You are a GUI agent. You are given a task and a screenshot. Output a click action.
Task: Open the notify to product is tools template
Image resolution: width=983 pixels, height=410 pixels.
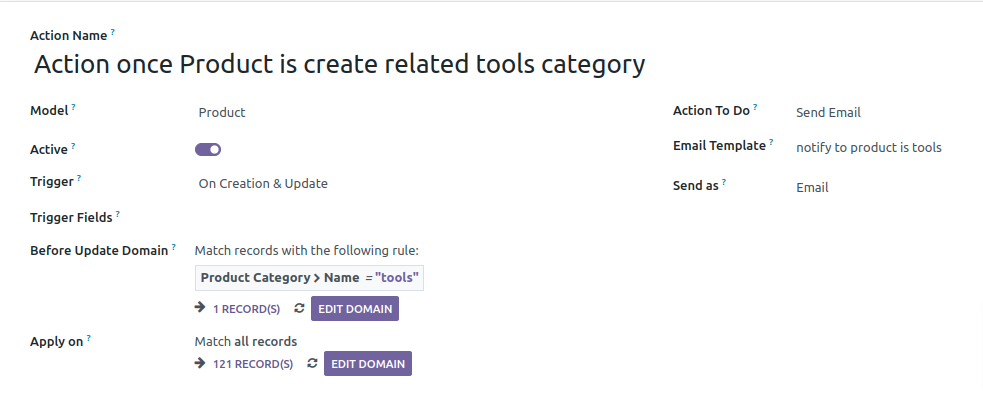click(869, 148)
